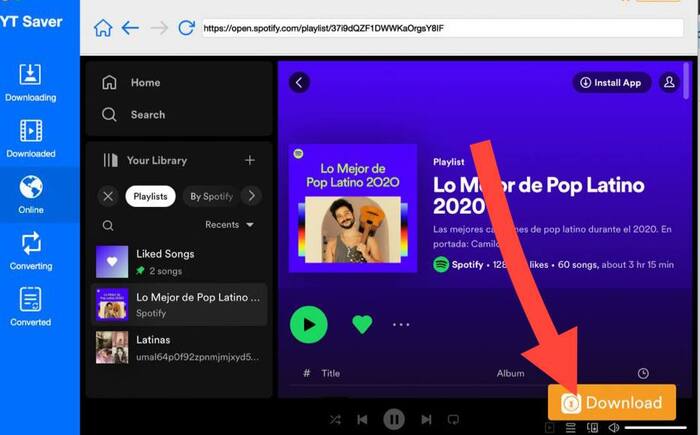
Task: Create new playlist with plus icon
Action: (250, 160)
